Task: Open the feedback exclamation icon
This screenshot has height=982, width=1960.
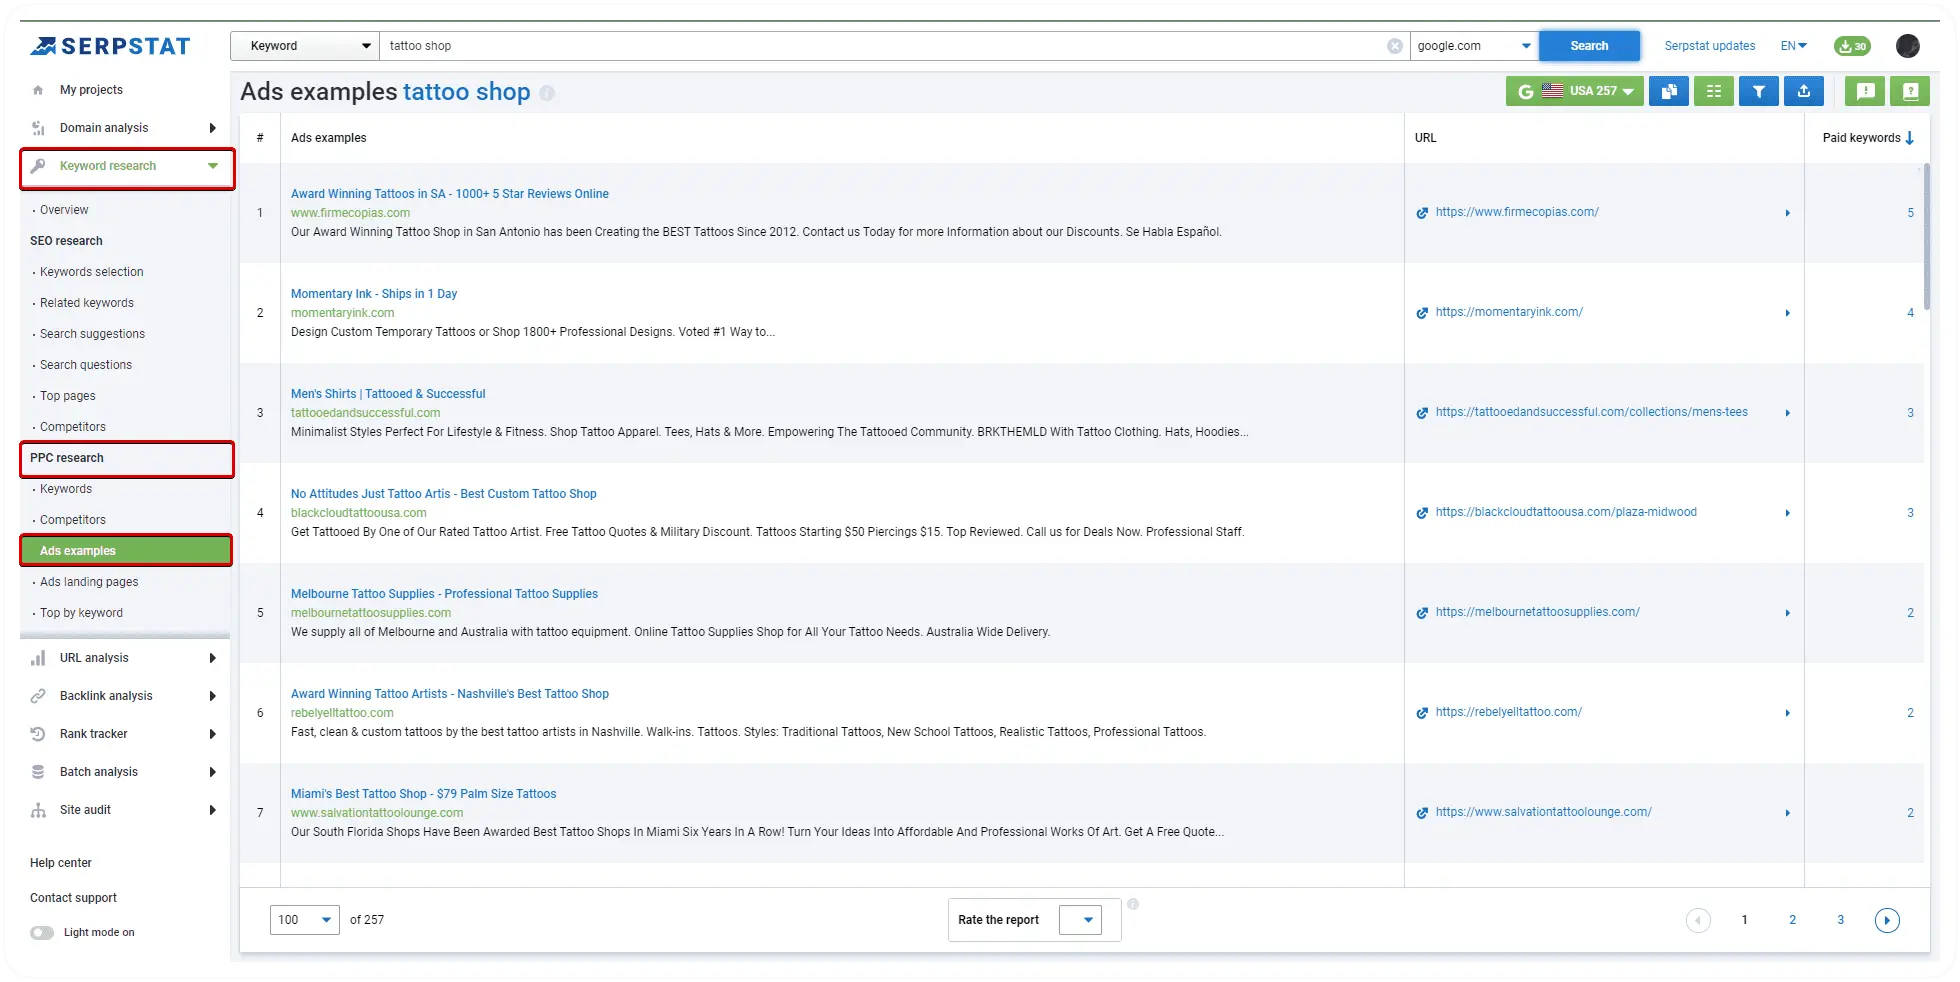Action: coord(1864,91)
